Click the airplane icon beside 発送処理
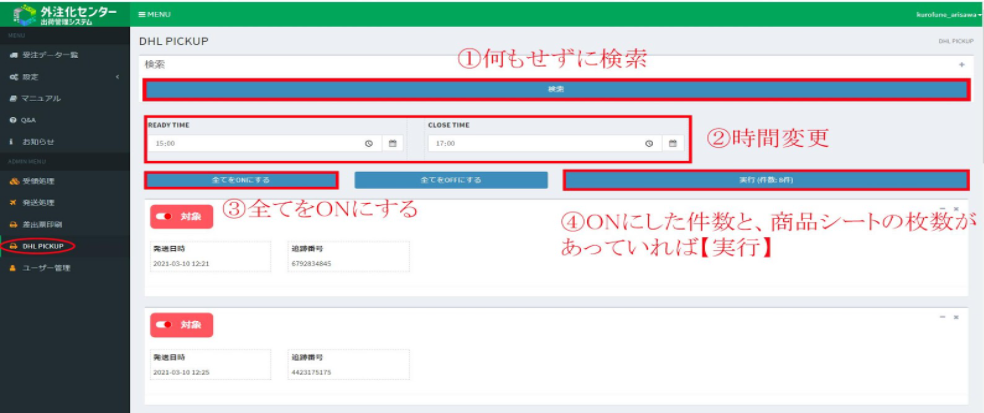Screen dimensions: 984x413 (13, 203)
